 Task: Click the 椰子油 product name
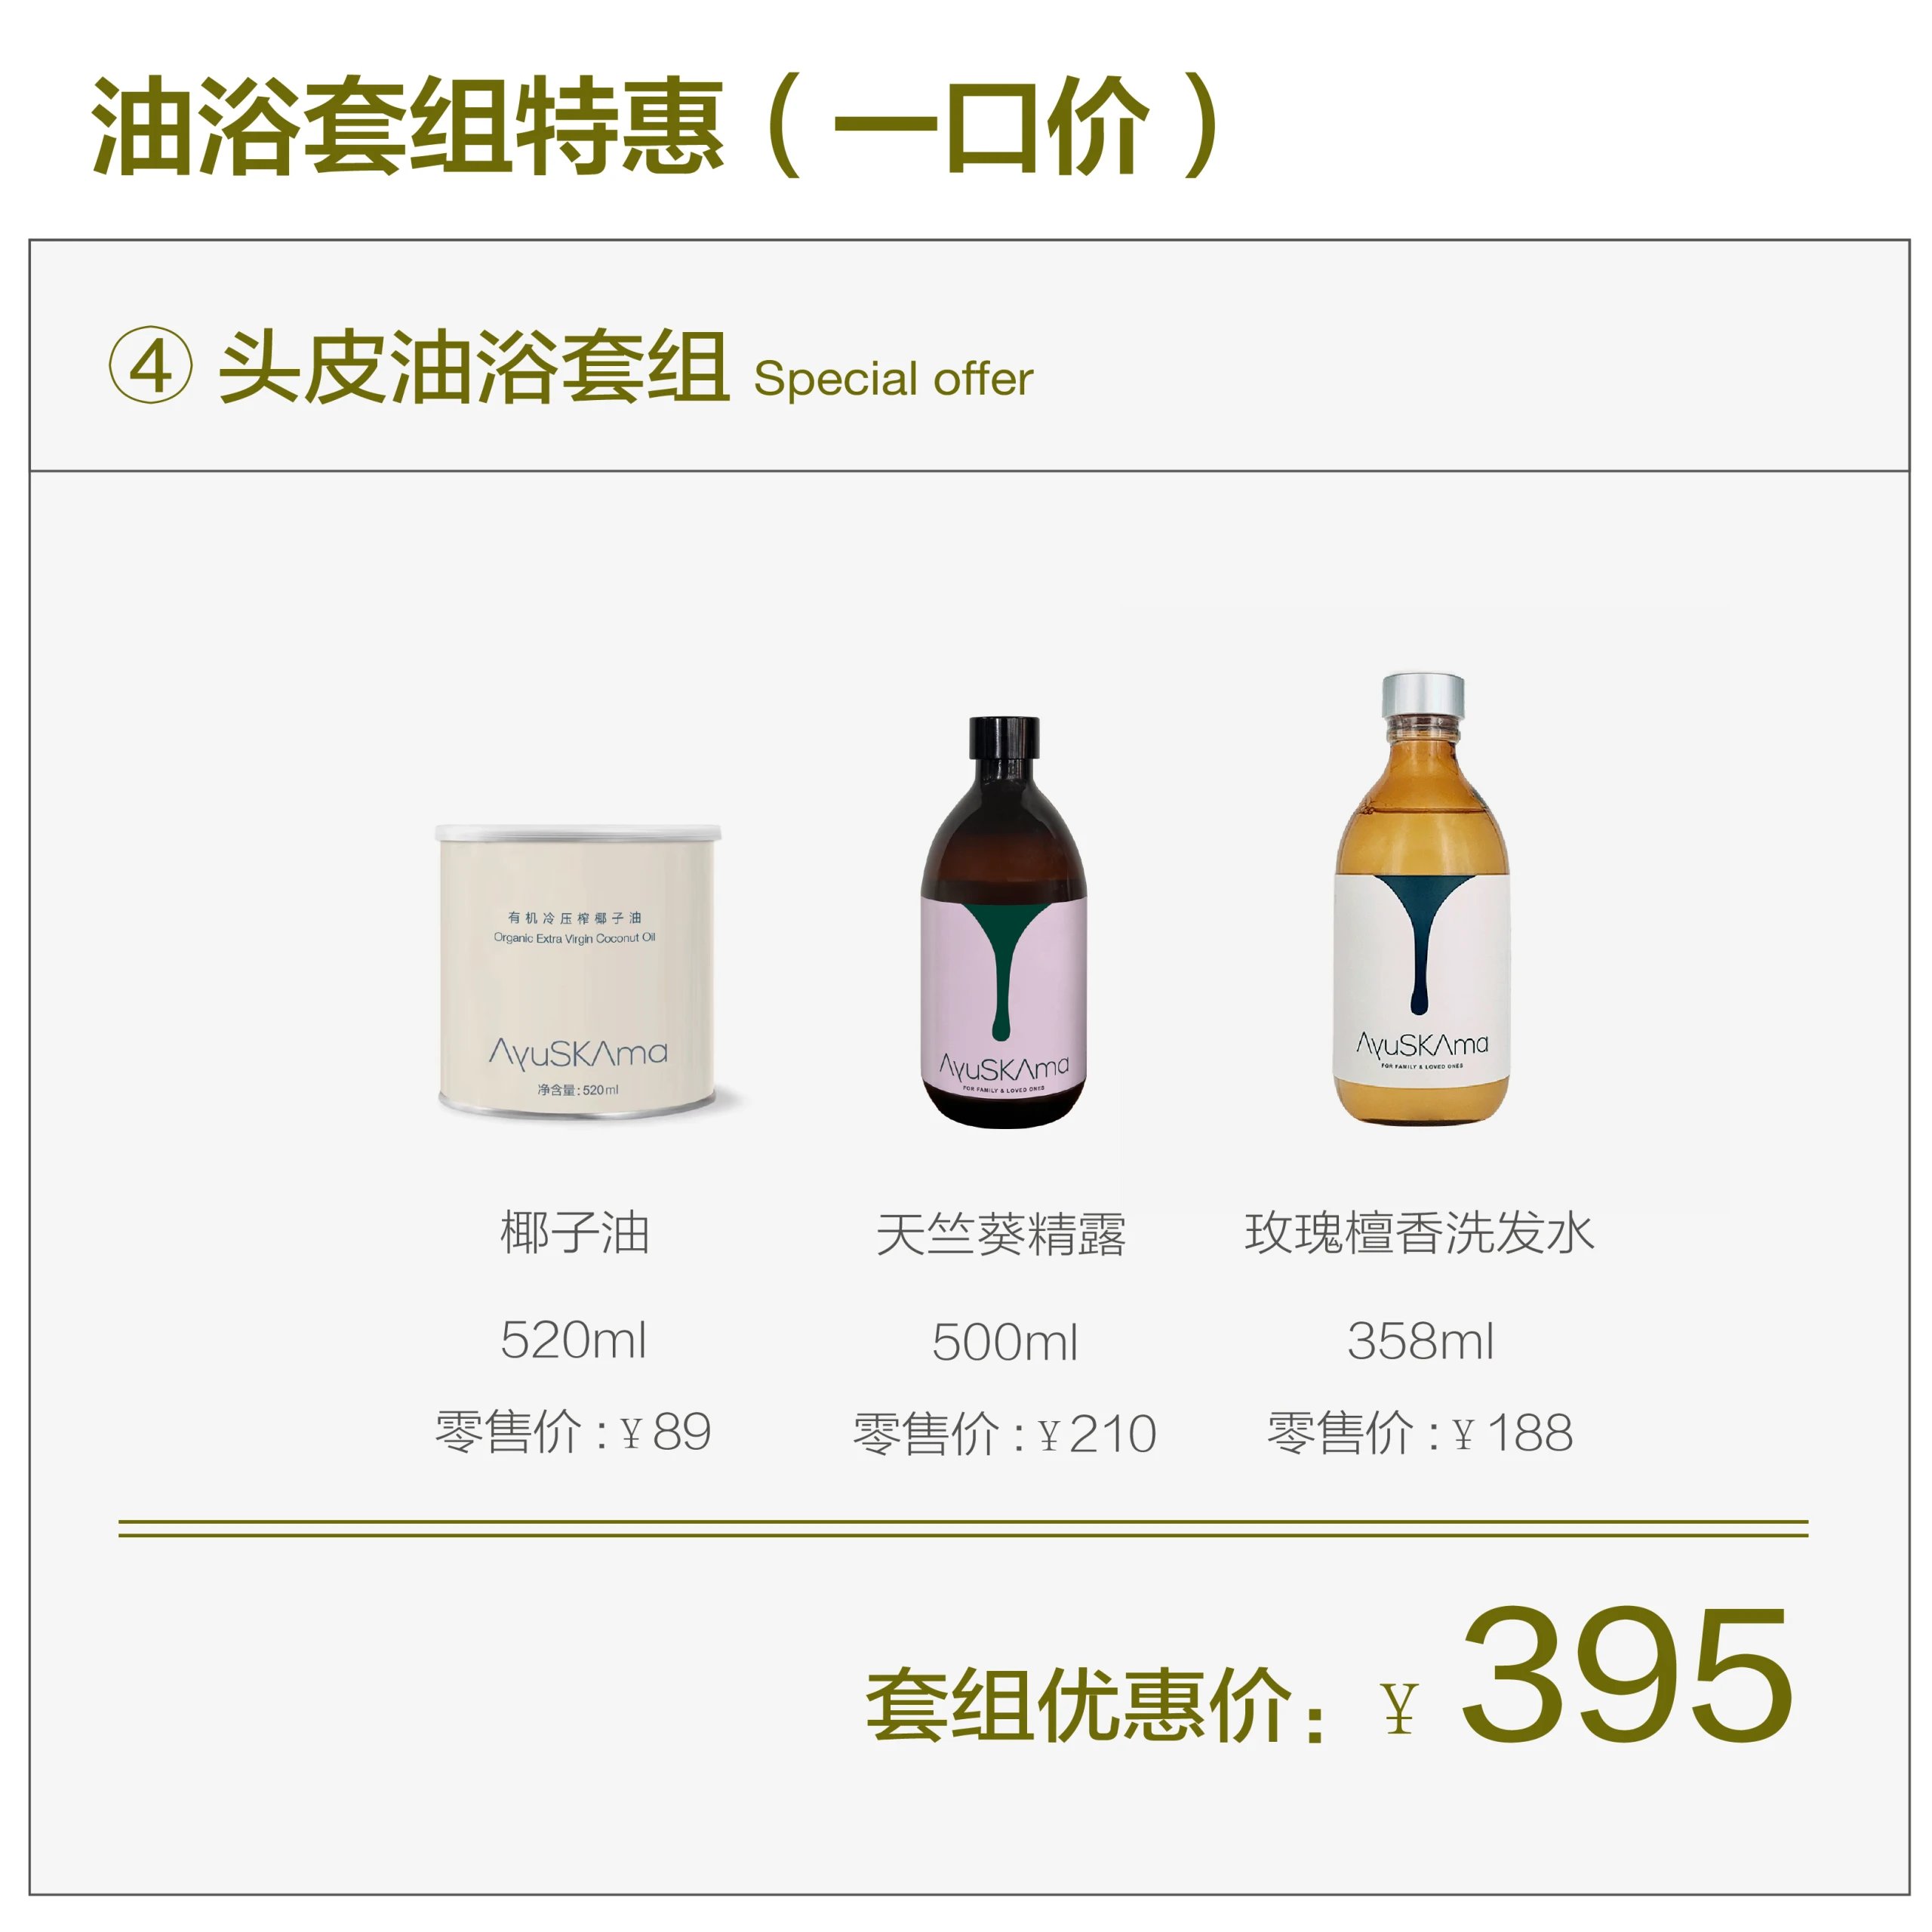coord(575,1232)
